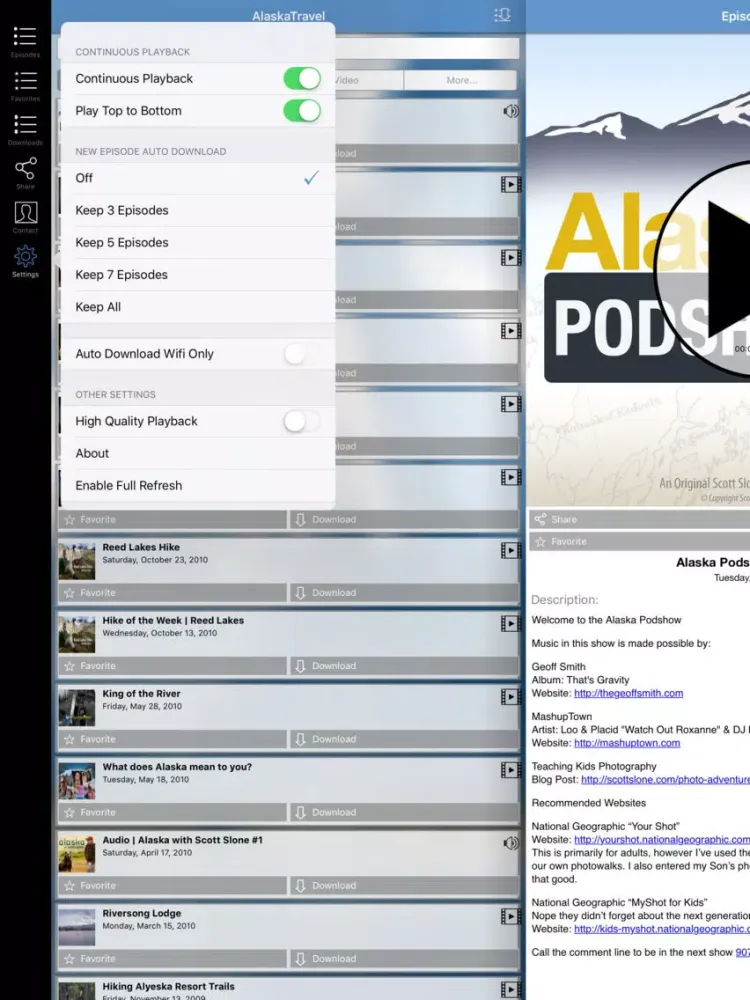Download the King of the River episode

(404, 739)
